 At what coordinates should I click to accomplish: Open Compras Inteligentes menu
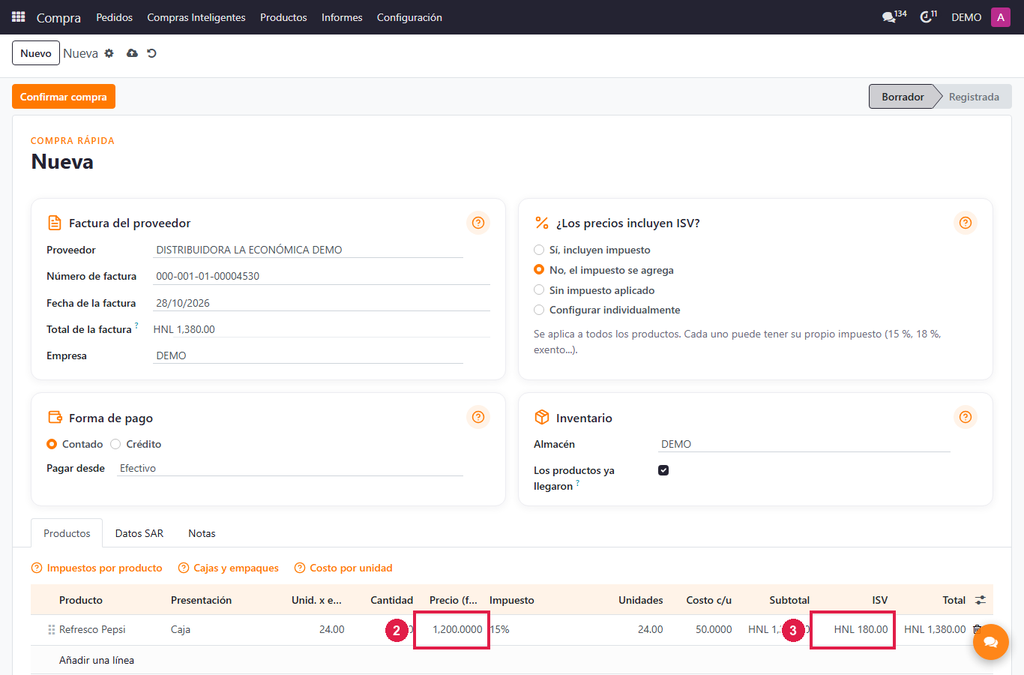pos(196,17)
